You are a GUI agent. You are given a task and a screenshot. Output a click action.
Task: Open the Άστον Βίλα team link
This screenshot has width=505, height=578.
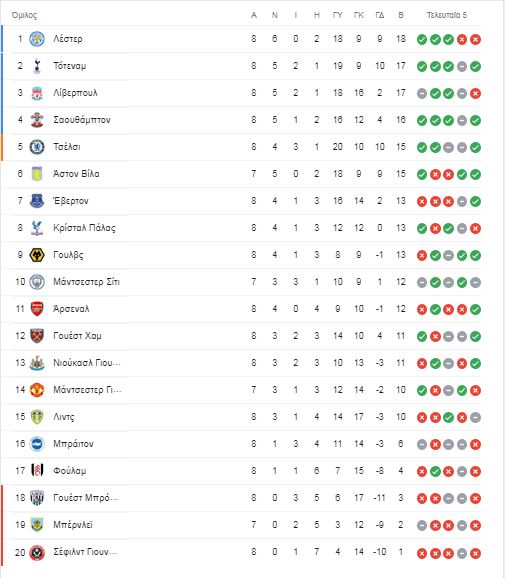coord(76,174)
